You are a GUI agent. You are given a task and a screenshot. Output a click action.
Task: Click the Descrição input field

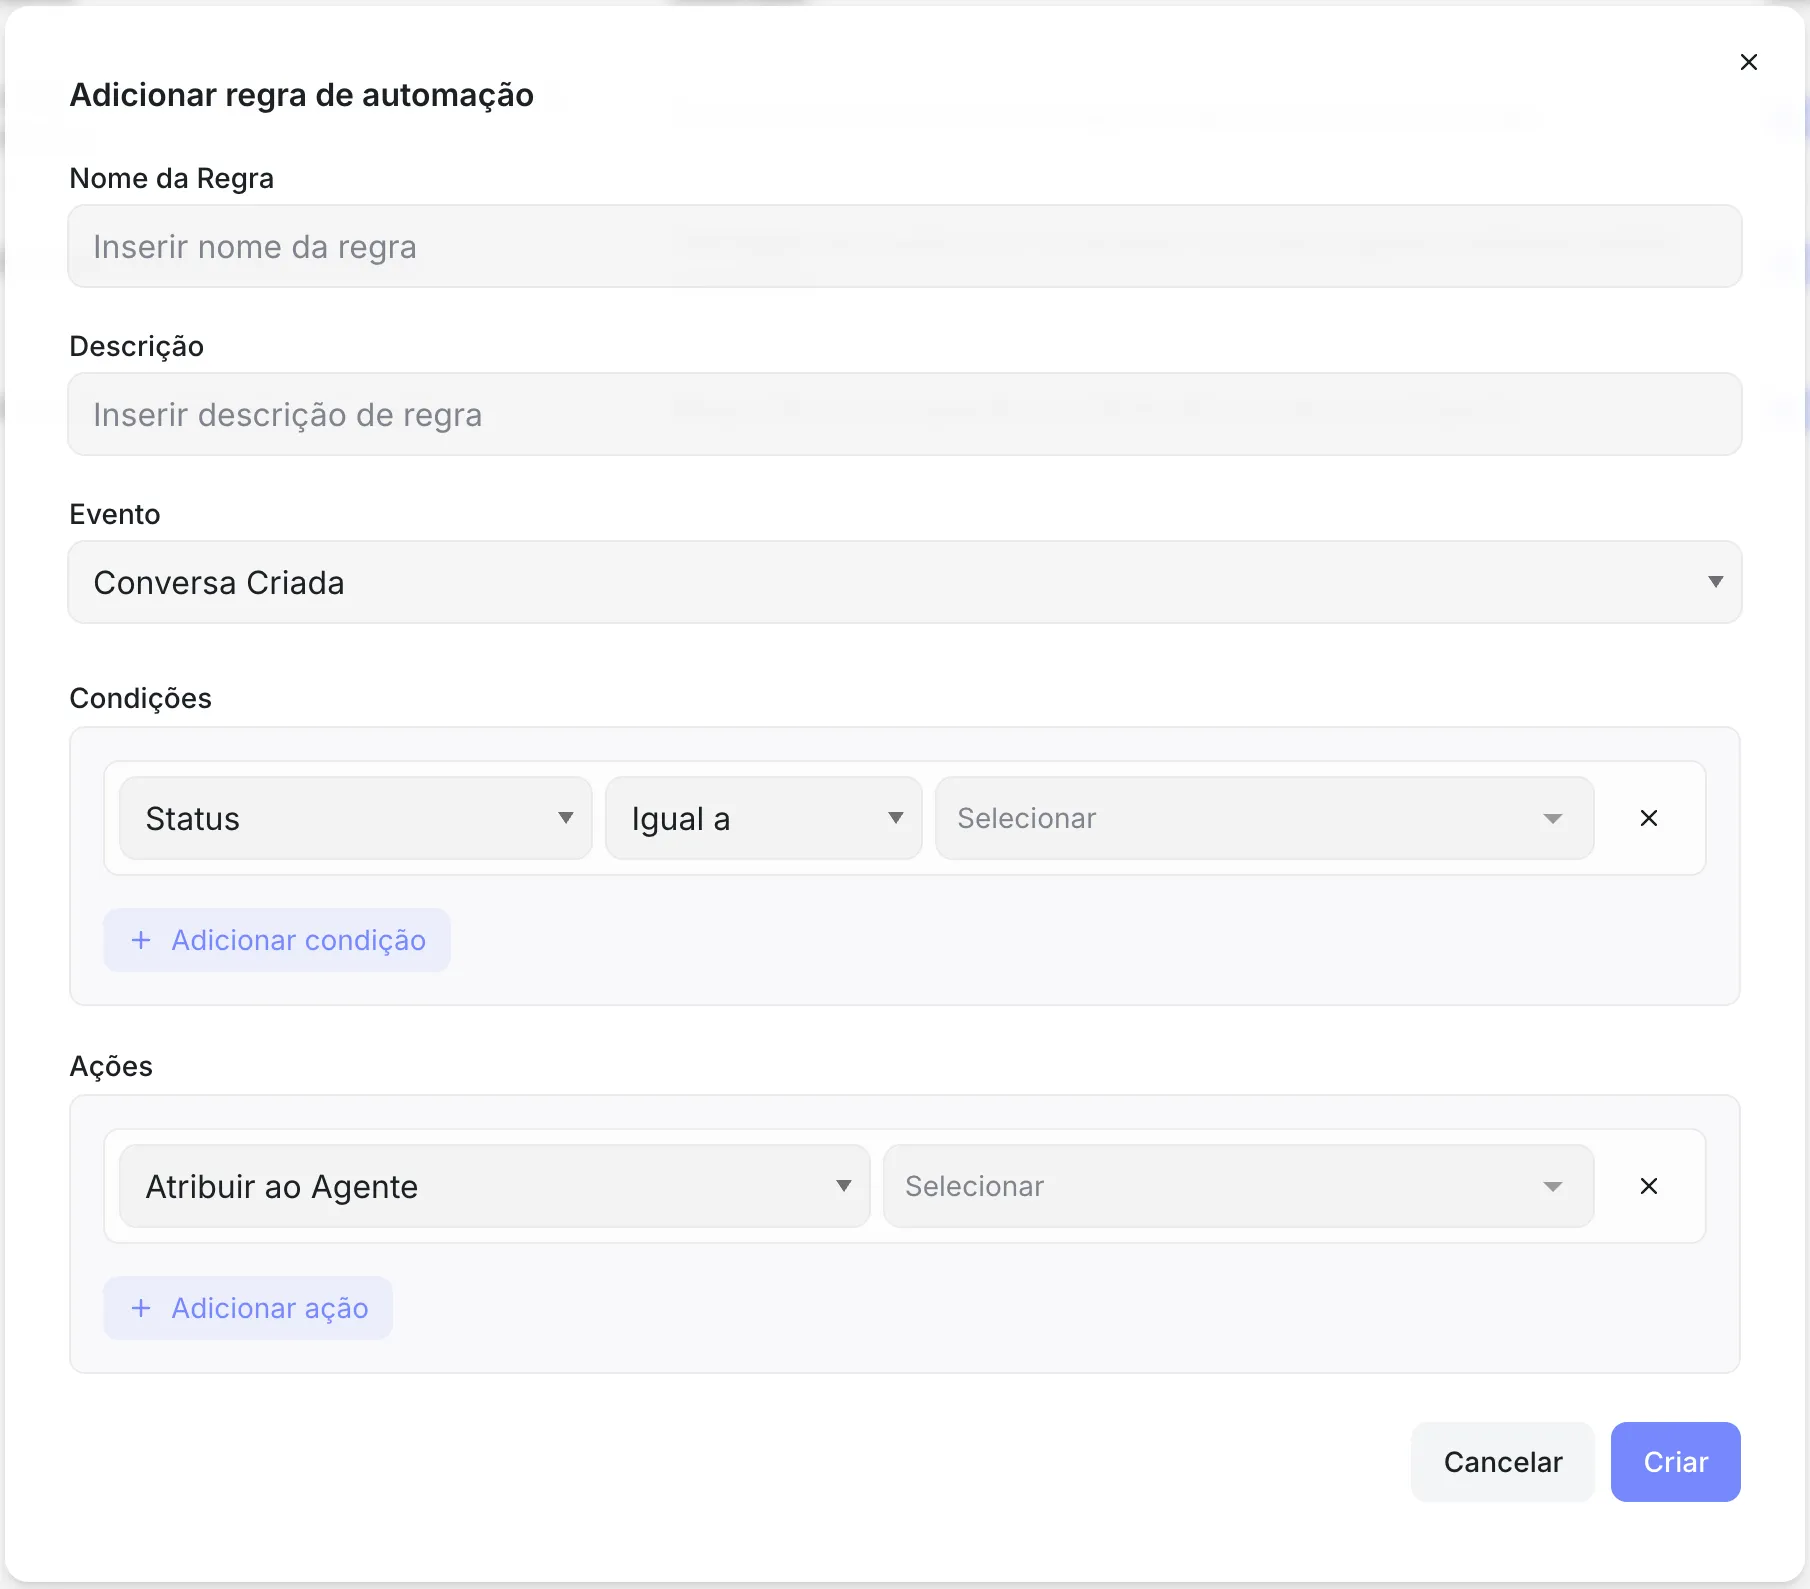pos(905,414)
